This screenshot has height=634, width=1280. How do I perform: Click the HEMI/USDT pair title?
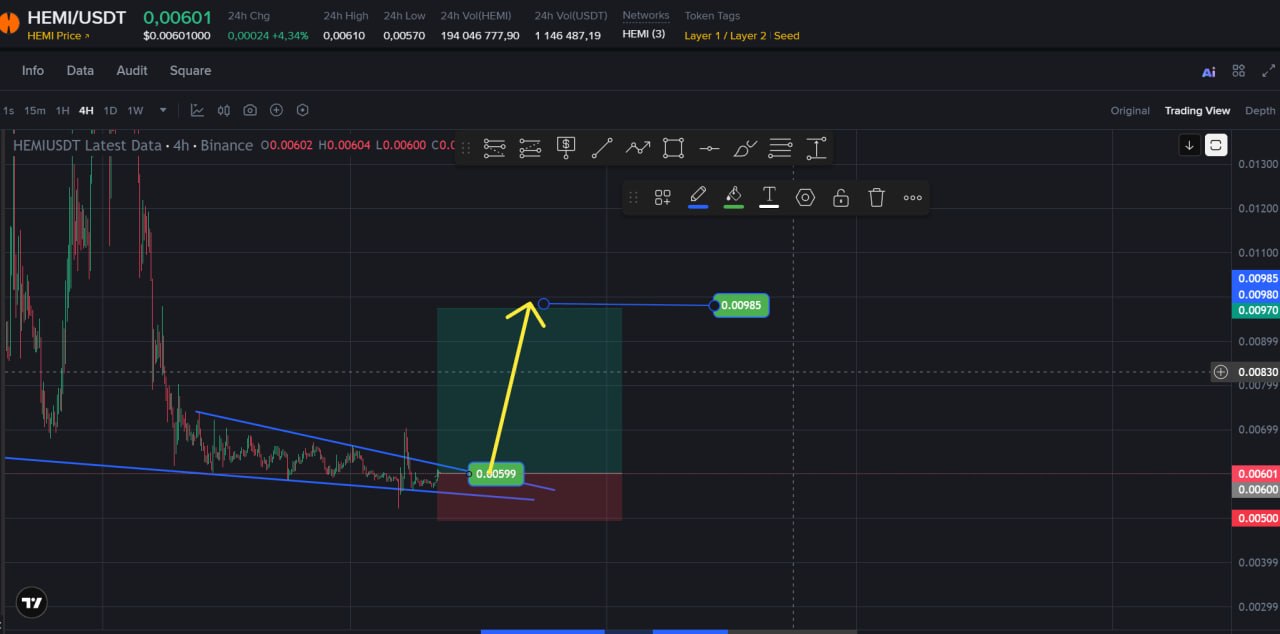(76, 17)
